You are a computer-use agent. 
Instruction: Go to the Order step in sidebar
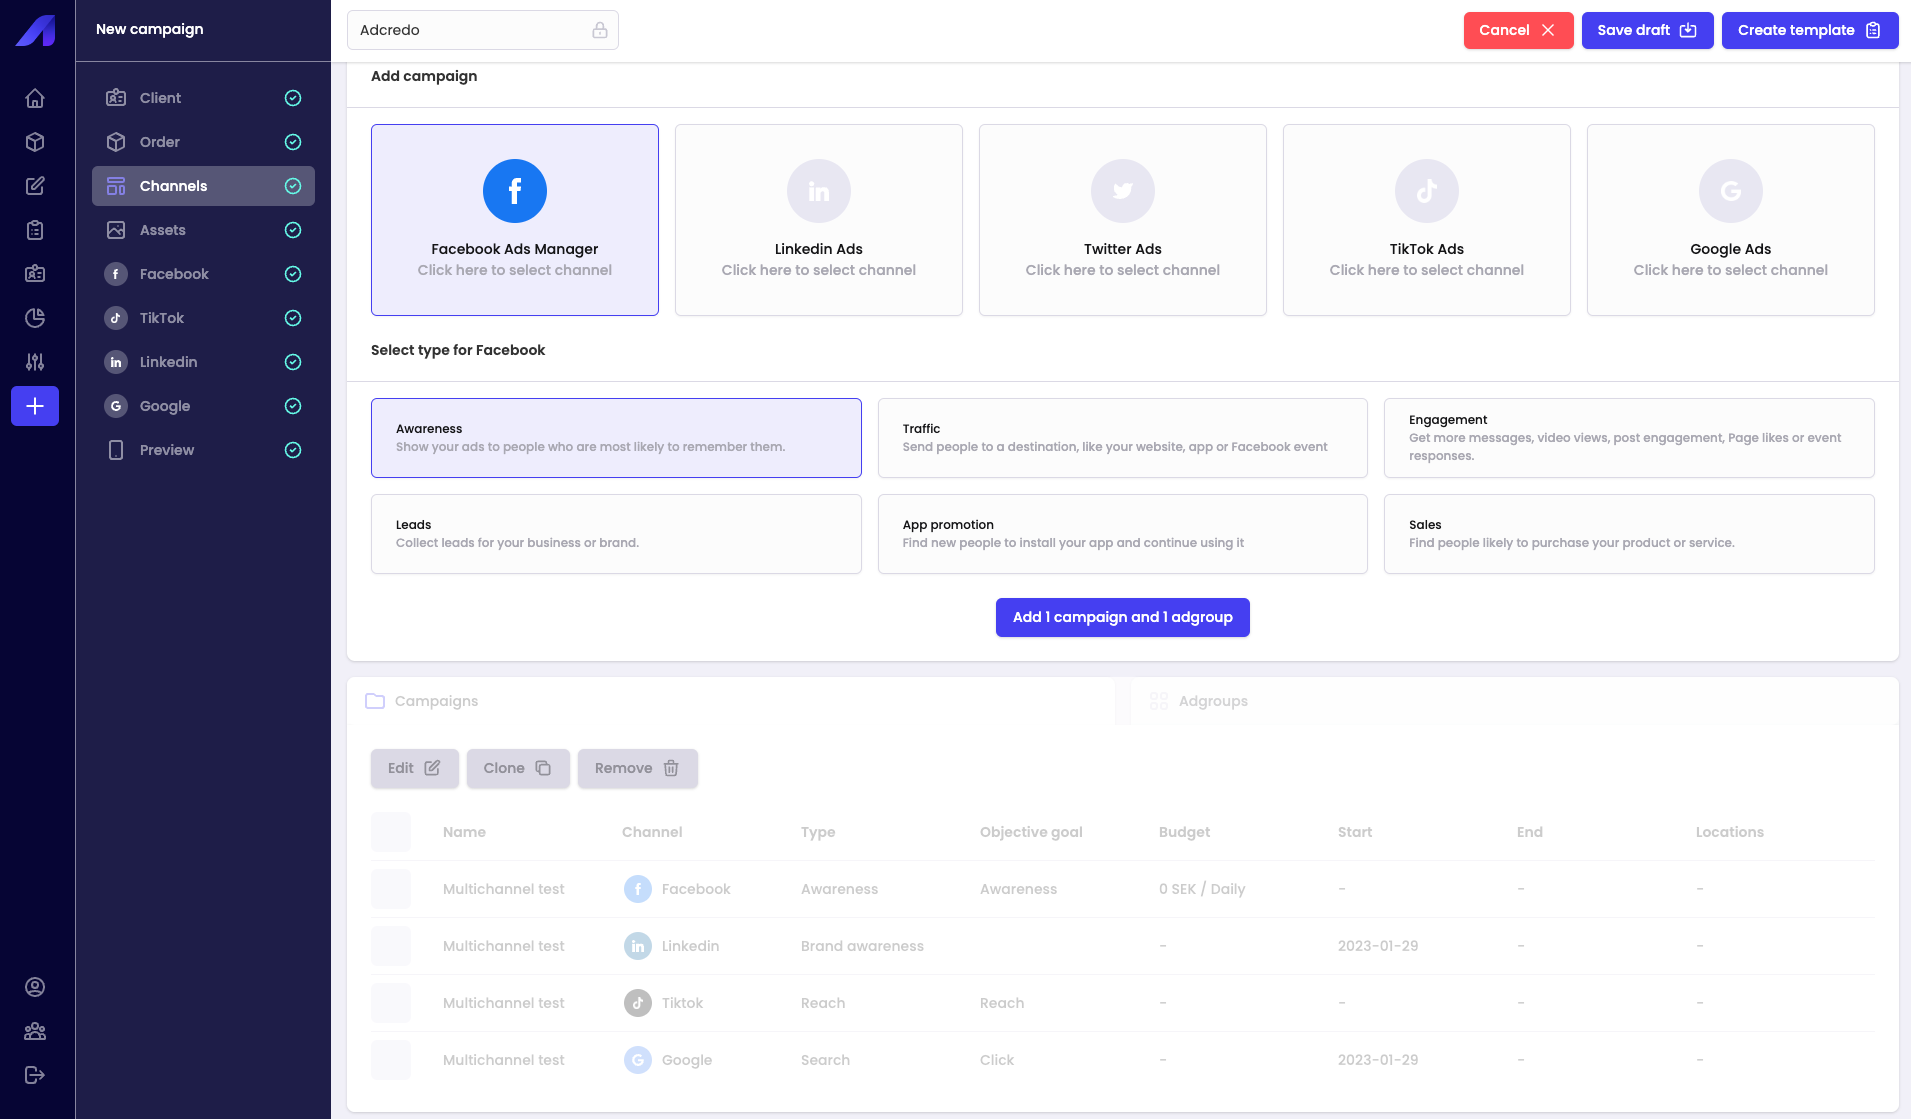(203, 142)
